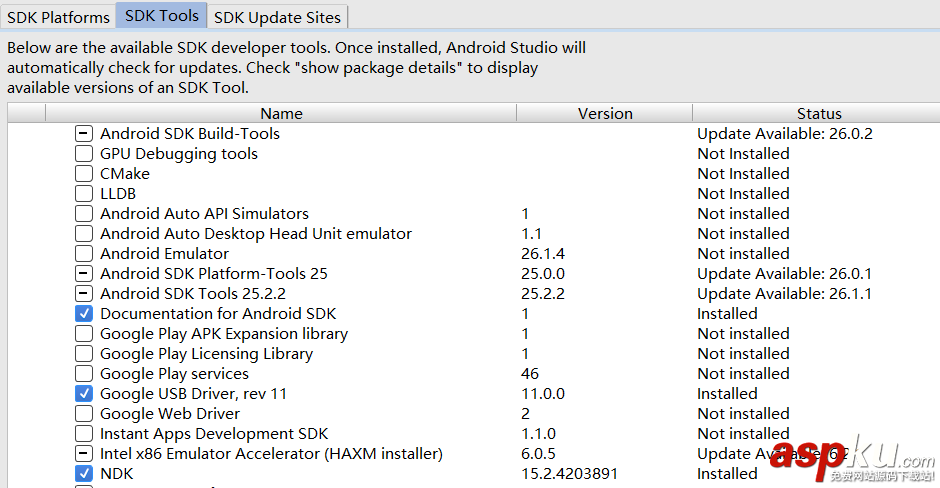Click the Version column header
The width and height of the screenshot is (940, 488).
[x=605, y=113]
